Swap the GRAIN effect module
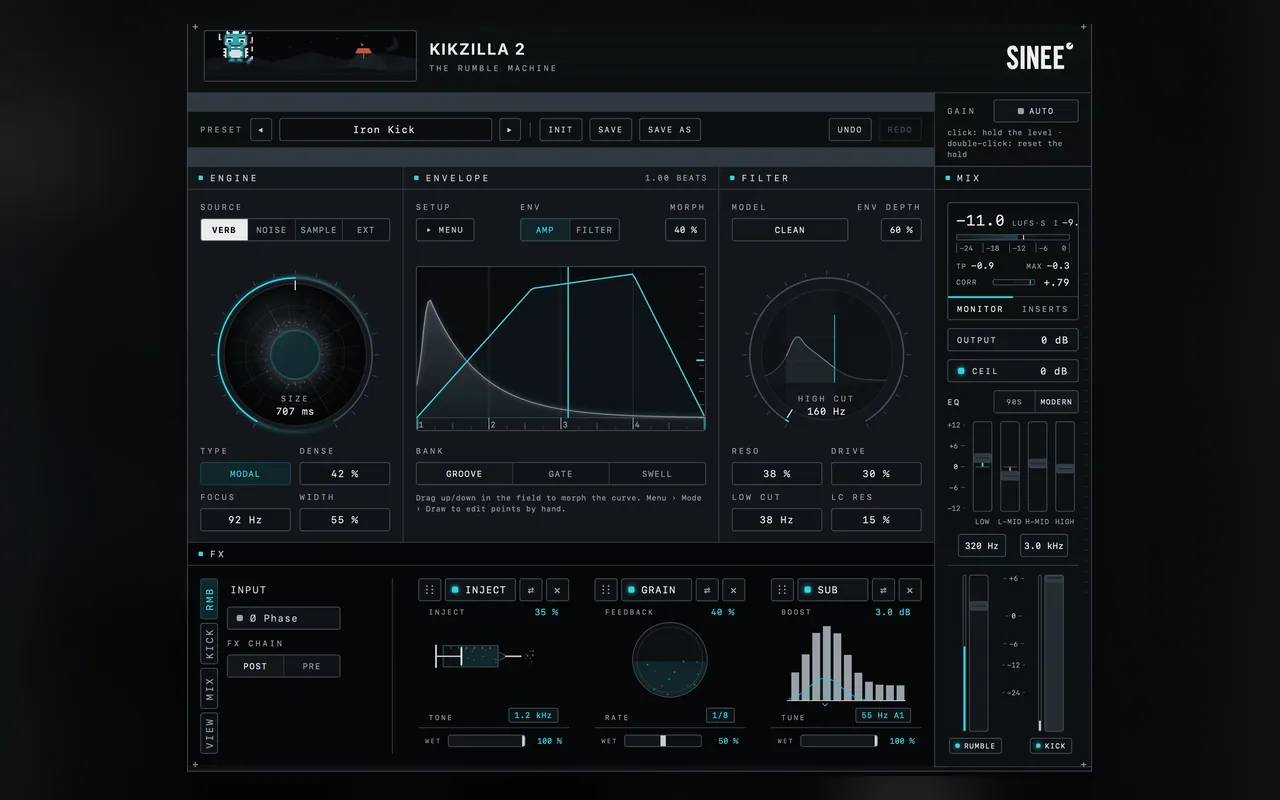 click(x=707, y=590)
